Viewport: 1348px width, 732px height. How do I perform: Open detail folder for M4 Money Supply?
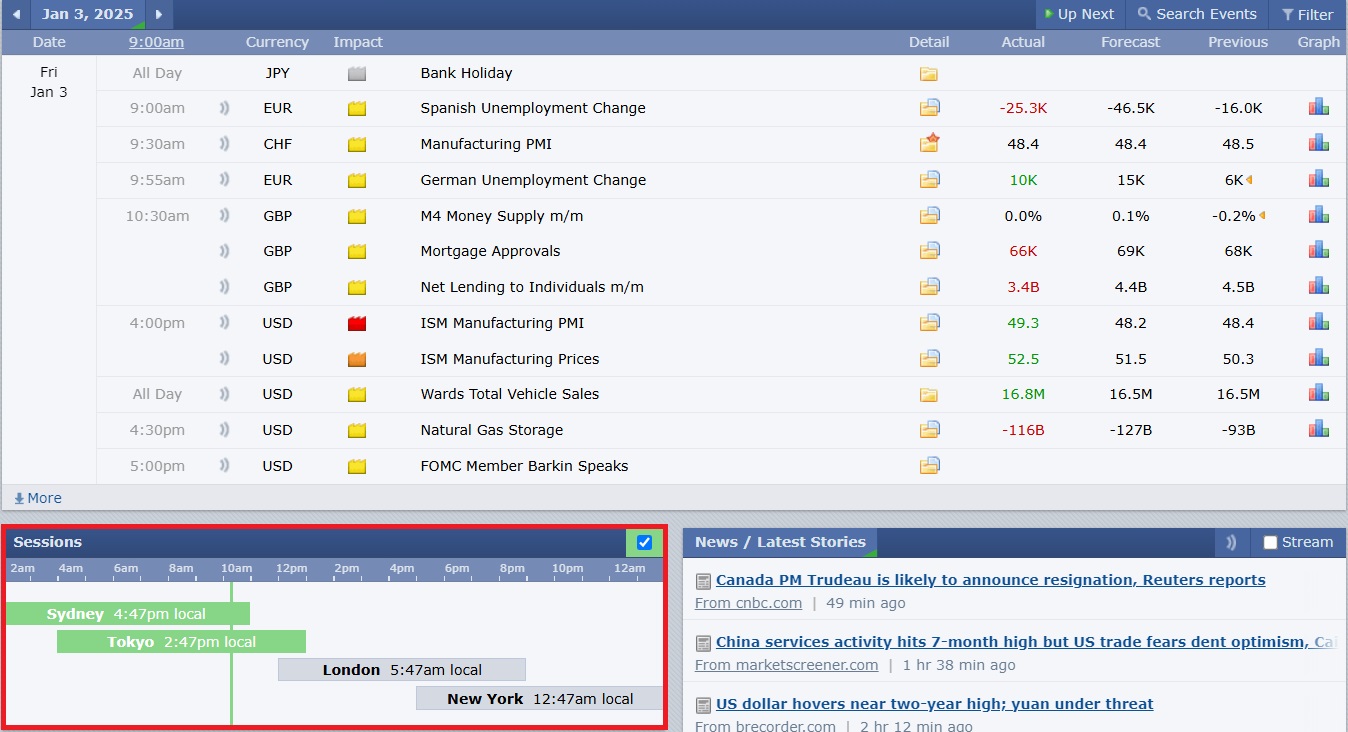pyautogui.click(x=930, y=216)
